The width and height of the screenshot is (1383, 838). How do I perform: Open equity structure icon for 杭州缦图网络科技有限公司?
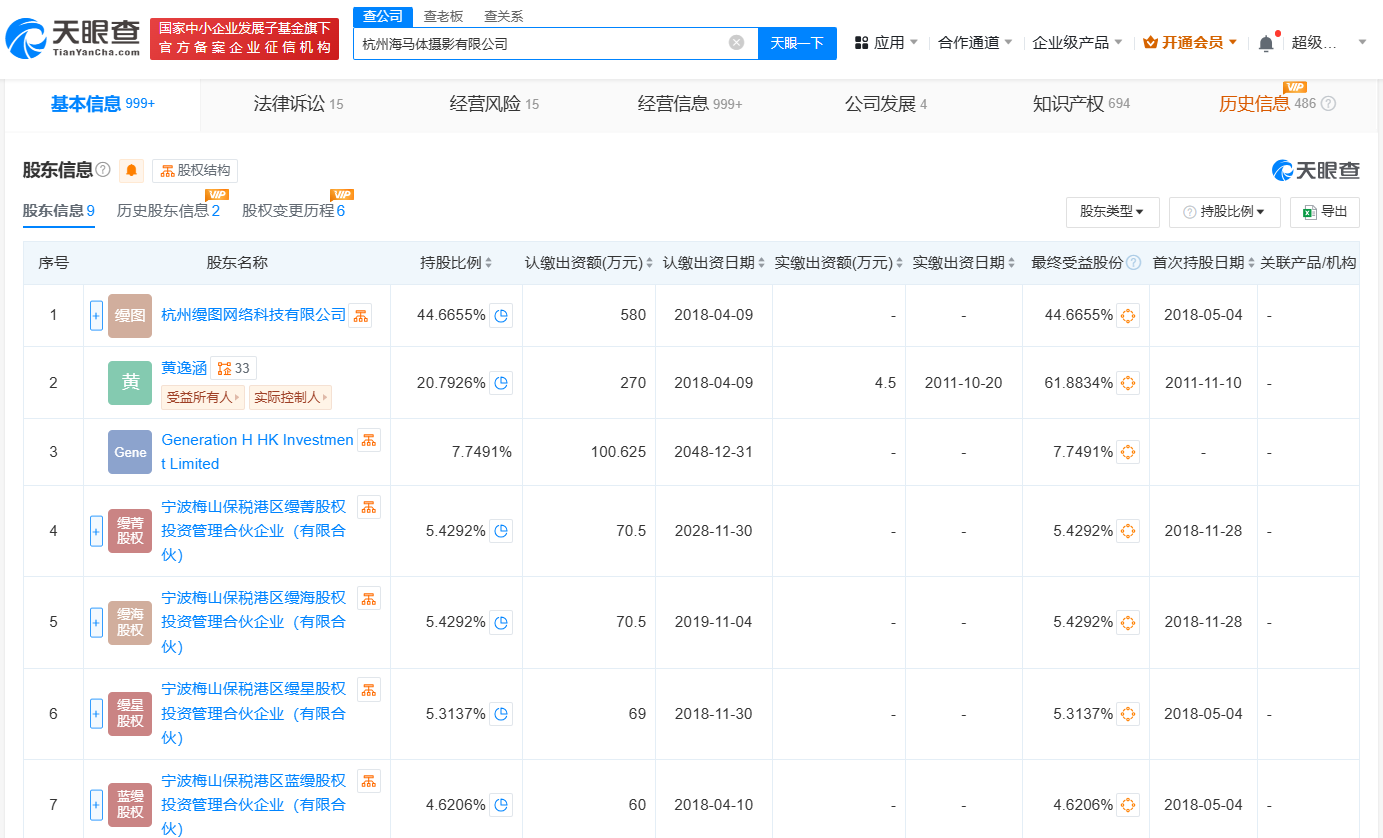pyautogui.click(x=360, y=316)
